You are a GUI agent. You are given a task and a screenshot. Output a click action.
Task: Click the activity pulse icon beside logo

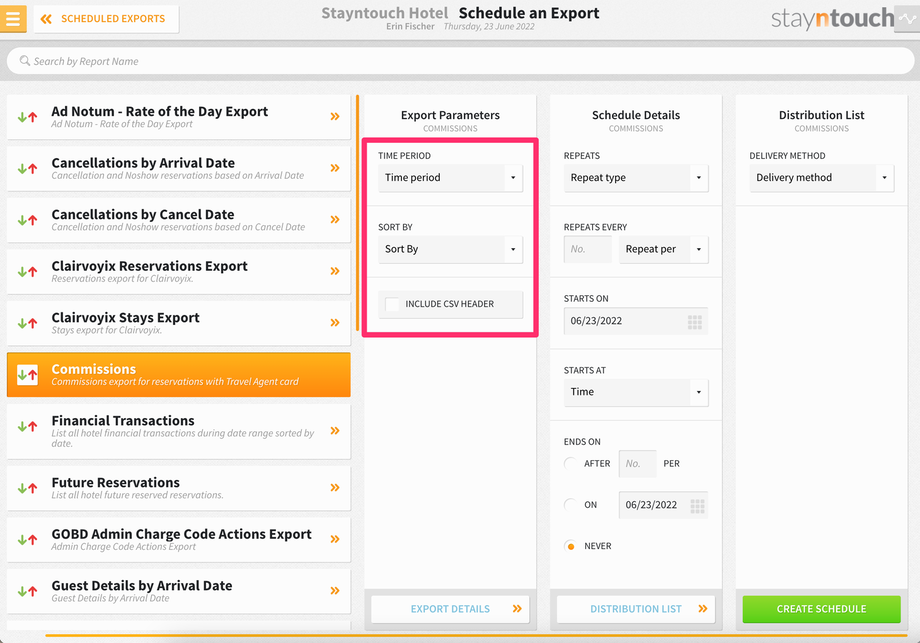click(x=907, y=19)
